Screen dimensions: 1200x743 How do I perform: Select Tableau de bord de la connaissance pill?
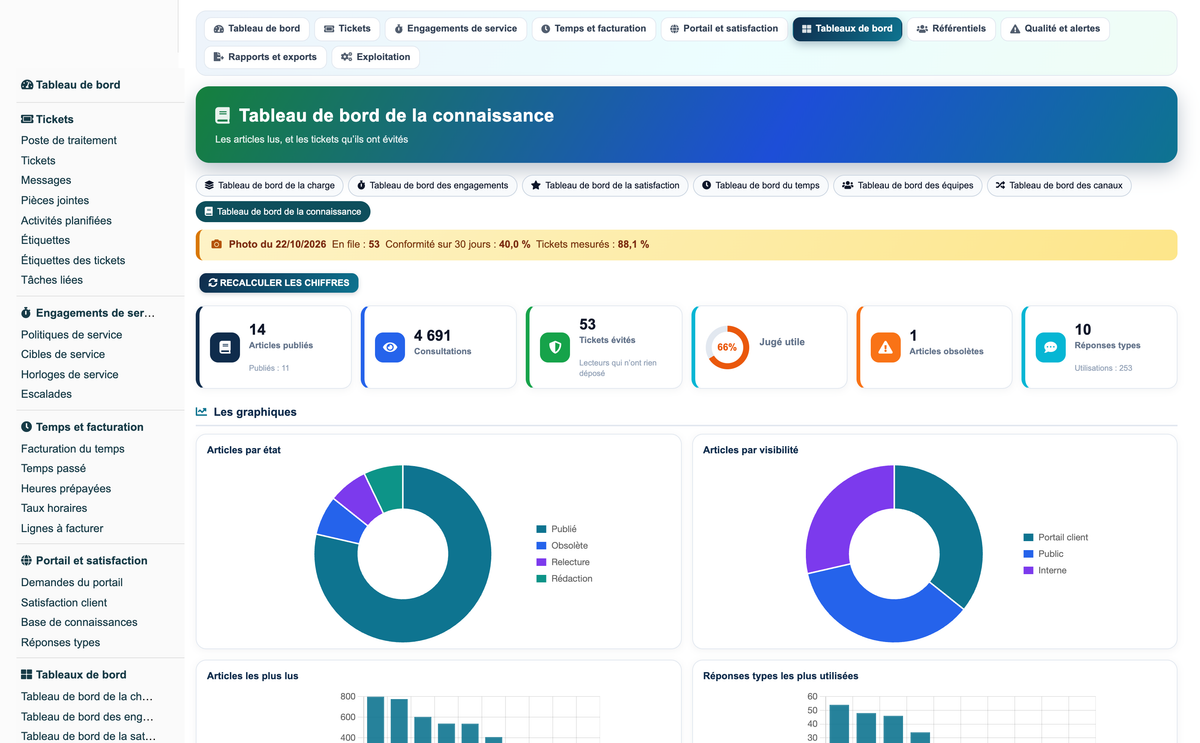[x=283, y=212]
